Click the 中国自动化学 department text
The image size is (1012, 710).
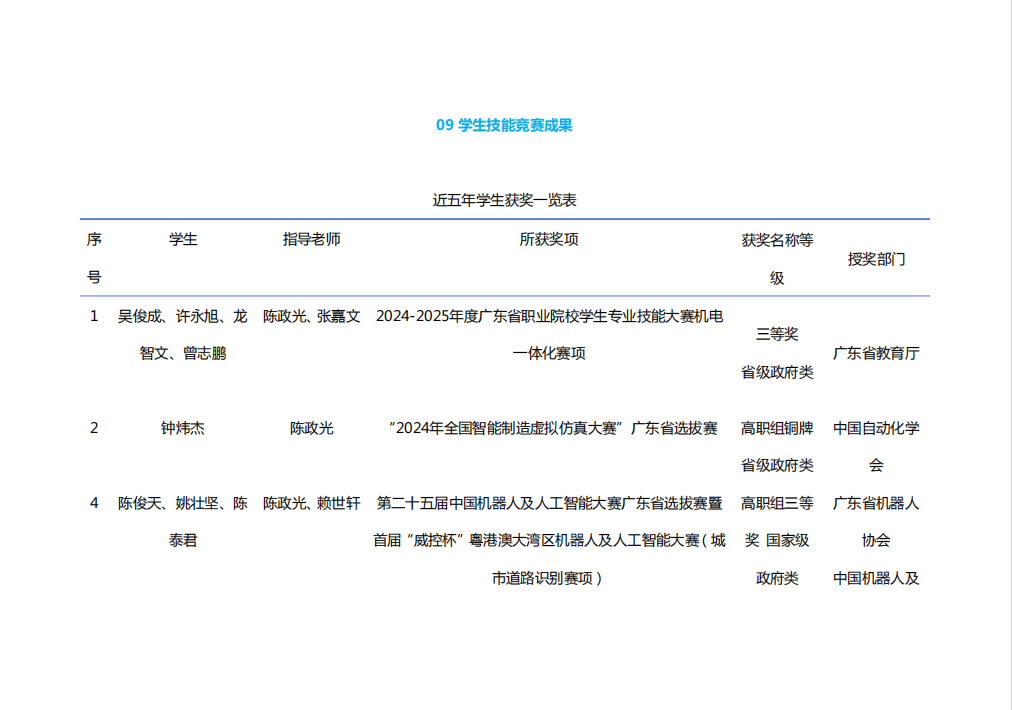pos(876,428)
